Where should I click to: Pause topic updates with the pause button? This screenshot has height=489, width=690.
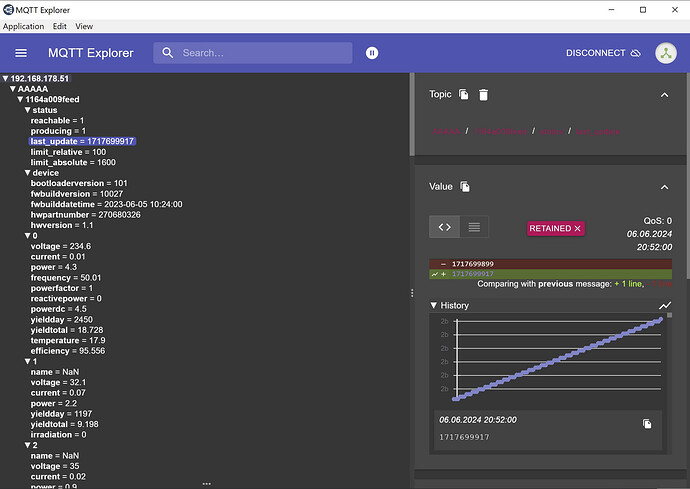coord(371,53)
